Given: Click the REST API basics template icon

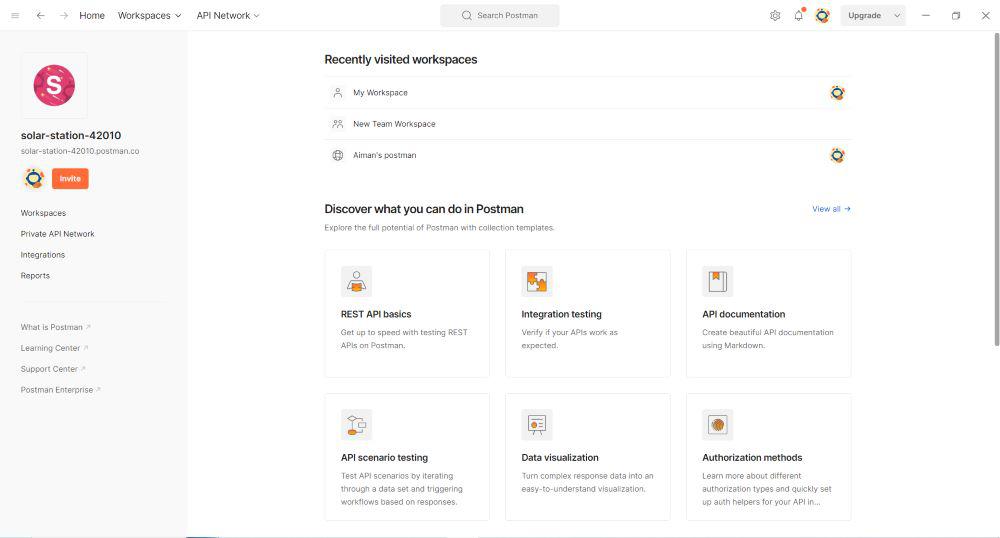Looking at the screenshot, I should (356, 281).
